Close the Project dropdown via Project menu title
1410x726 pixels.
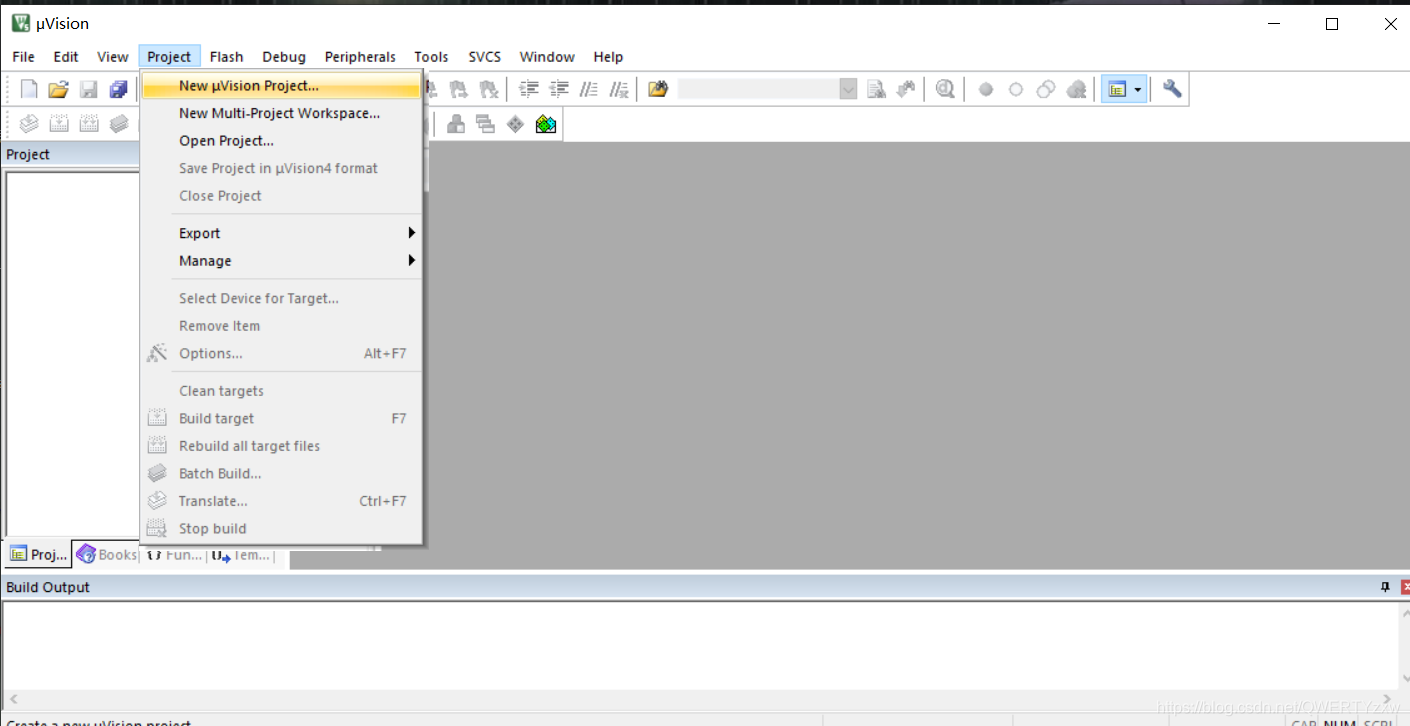(169, 57)
